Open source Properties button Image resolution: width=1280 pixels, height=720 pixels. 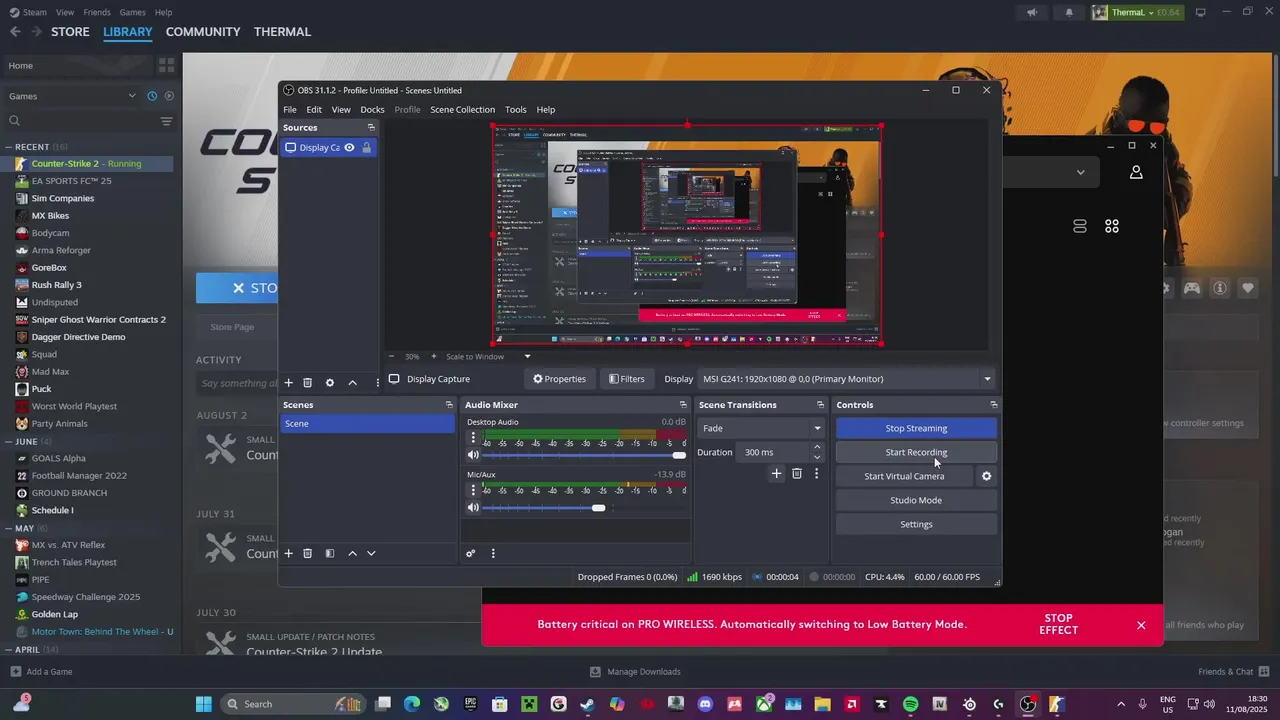point(559,379)
